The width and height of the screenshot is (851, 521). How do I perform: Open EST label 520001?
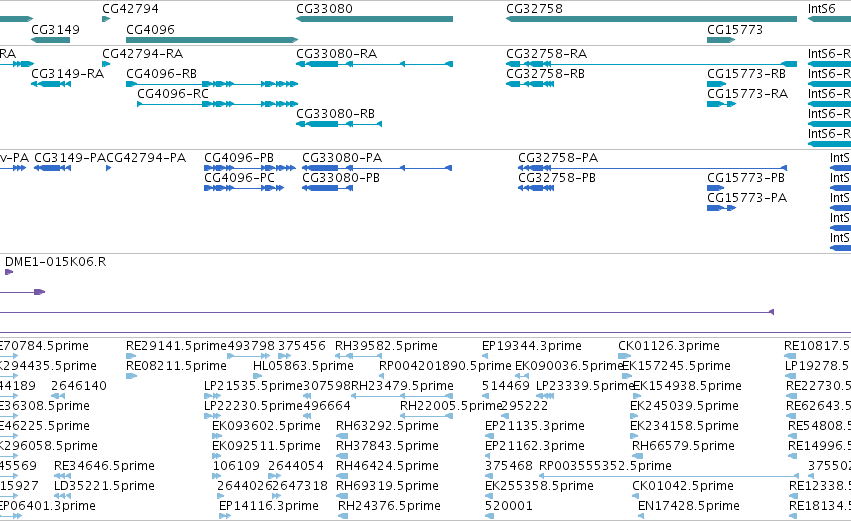click(x=509, y=506)
